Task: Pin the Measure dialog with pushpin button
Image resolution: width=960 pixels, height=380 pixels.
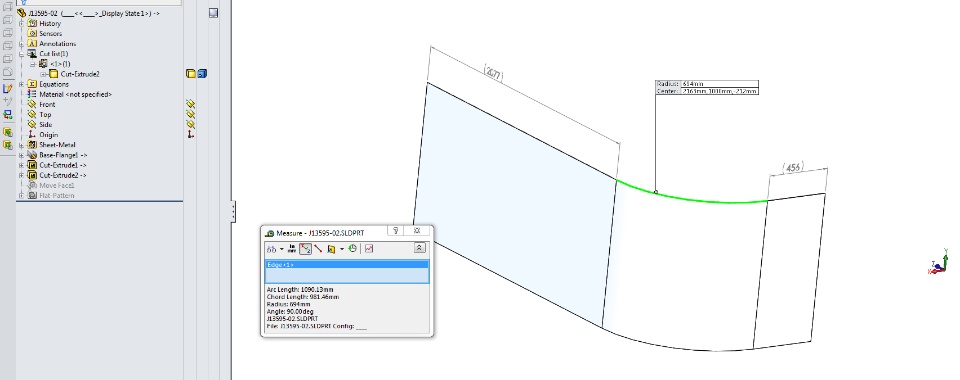Action: [x=396, y=231]
